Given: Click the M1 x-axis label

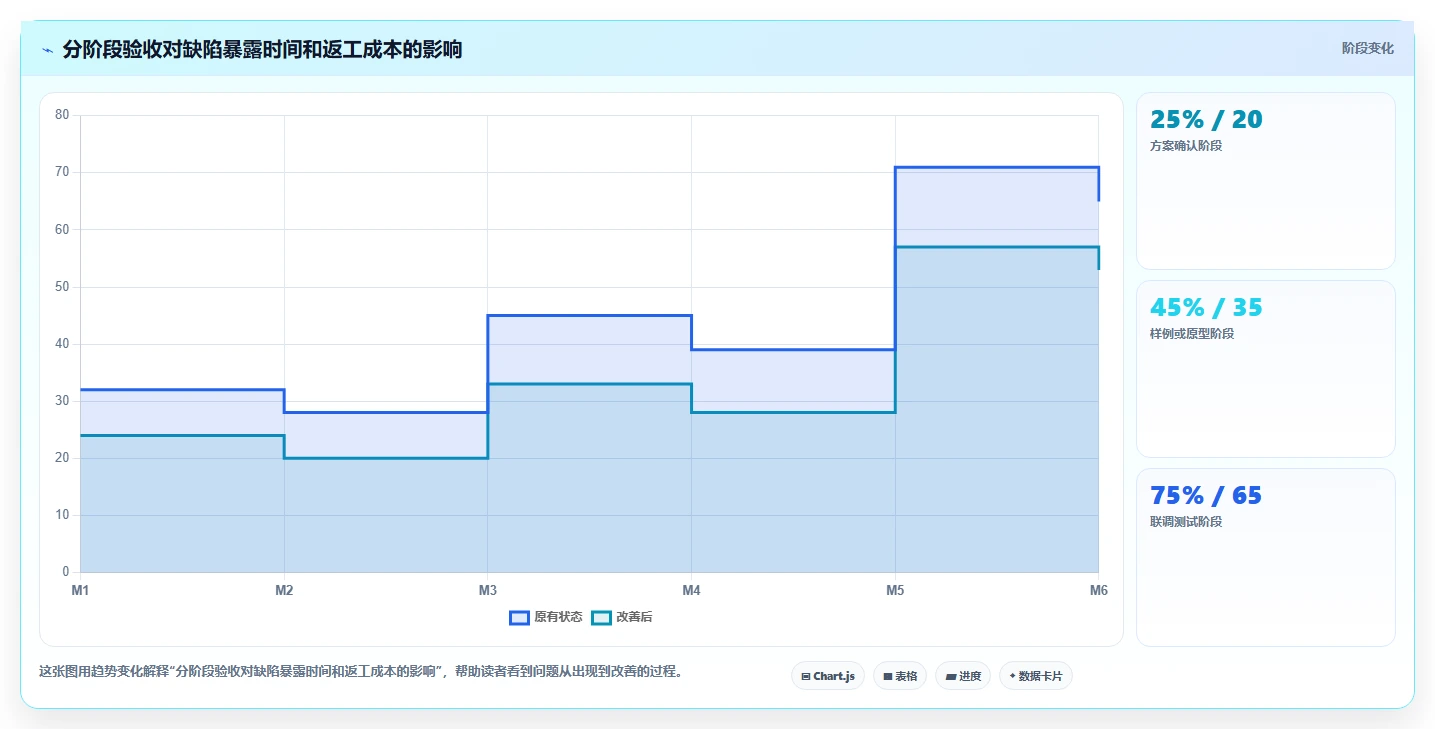Looking at the screenshot, I should click(x=80, y=590).
